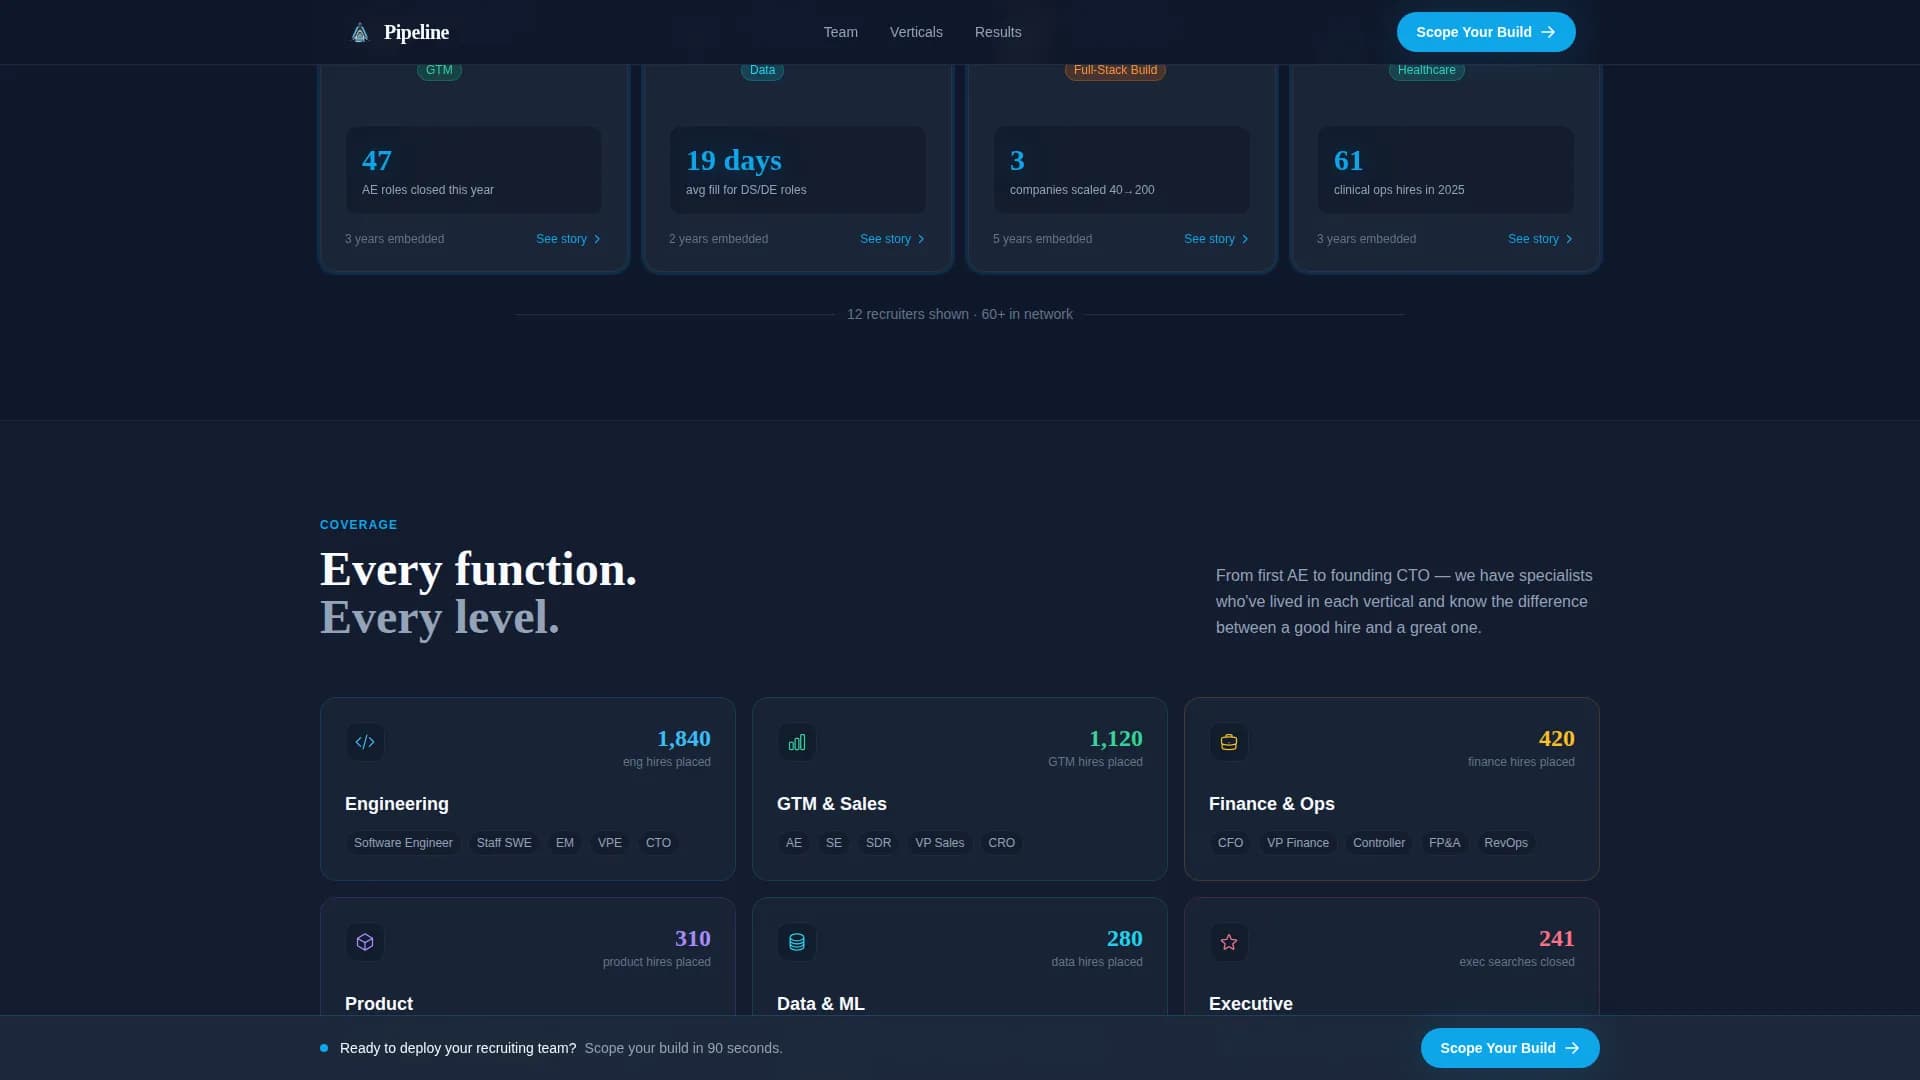
Task: Select the CRO tag under GTM & Sales
Action: click(x=1001, y=842)
